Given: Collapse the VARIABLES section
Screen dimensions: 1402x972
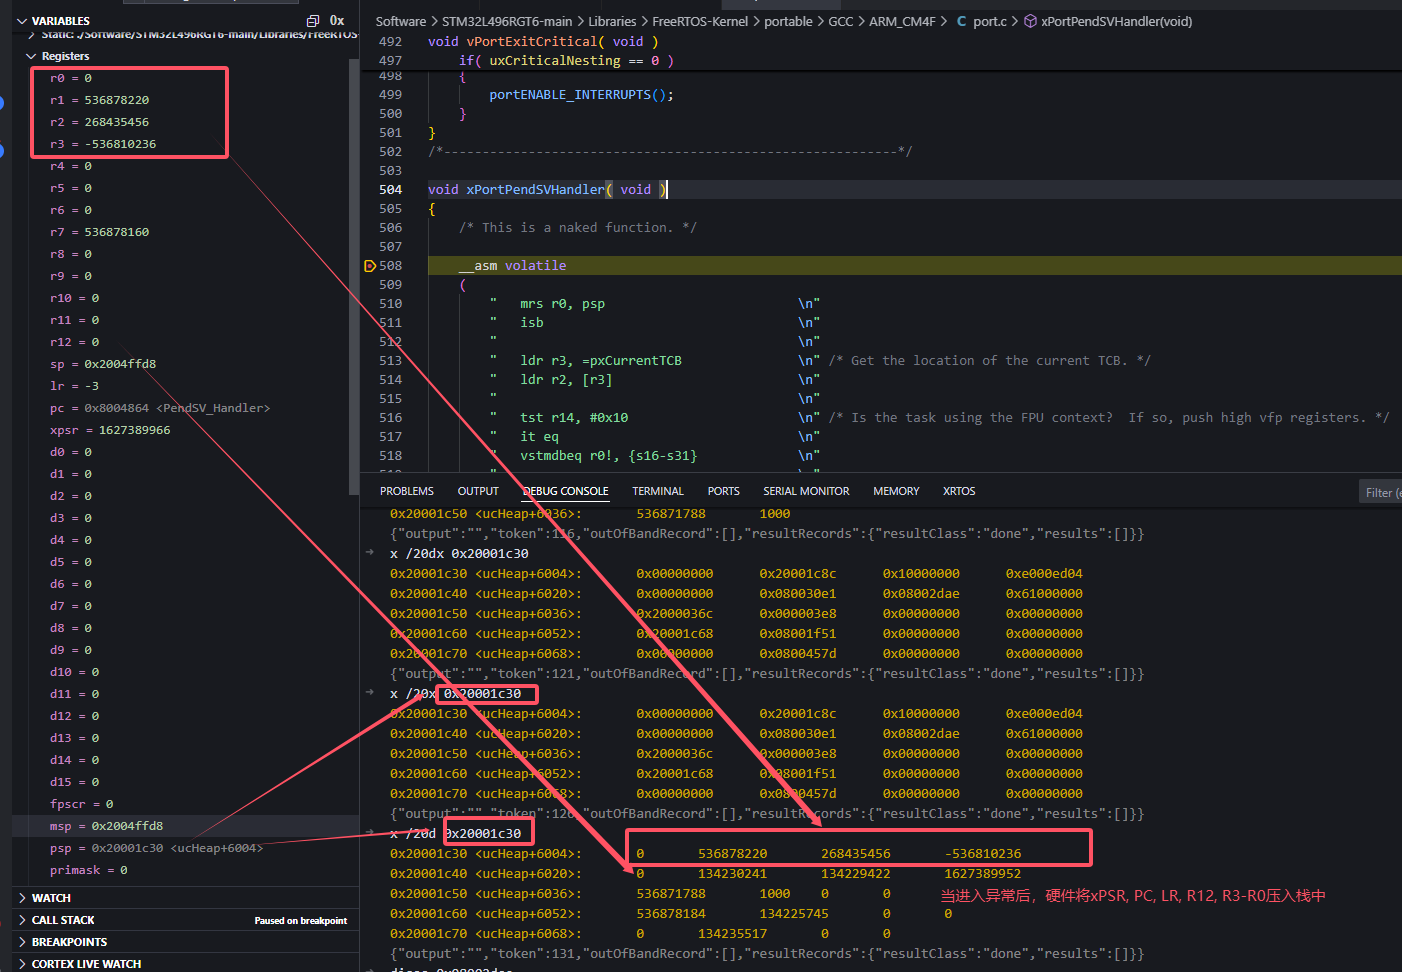Looking at the screenshot, I should [23, 21].
